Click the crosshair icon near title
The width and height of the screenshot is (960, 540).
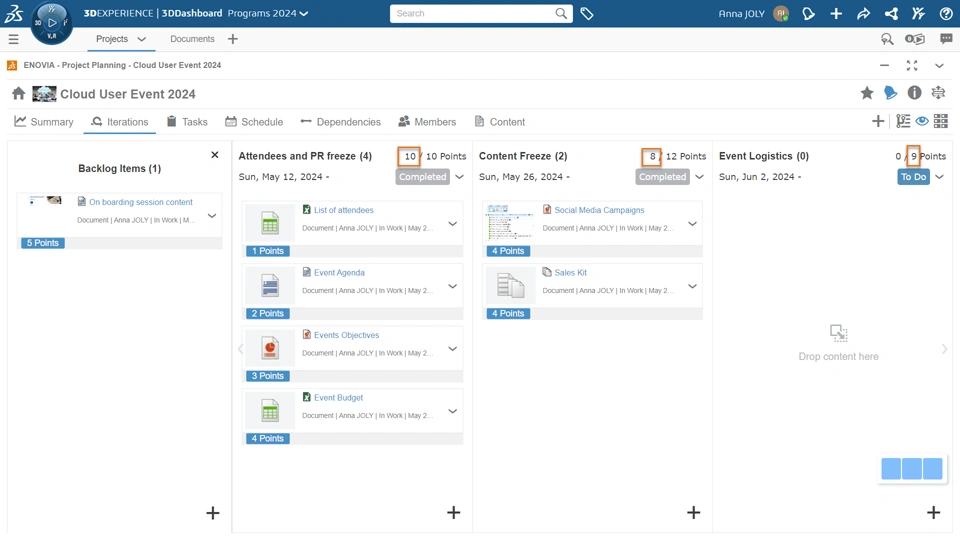[x=938, y=93]
